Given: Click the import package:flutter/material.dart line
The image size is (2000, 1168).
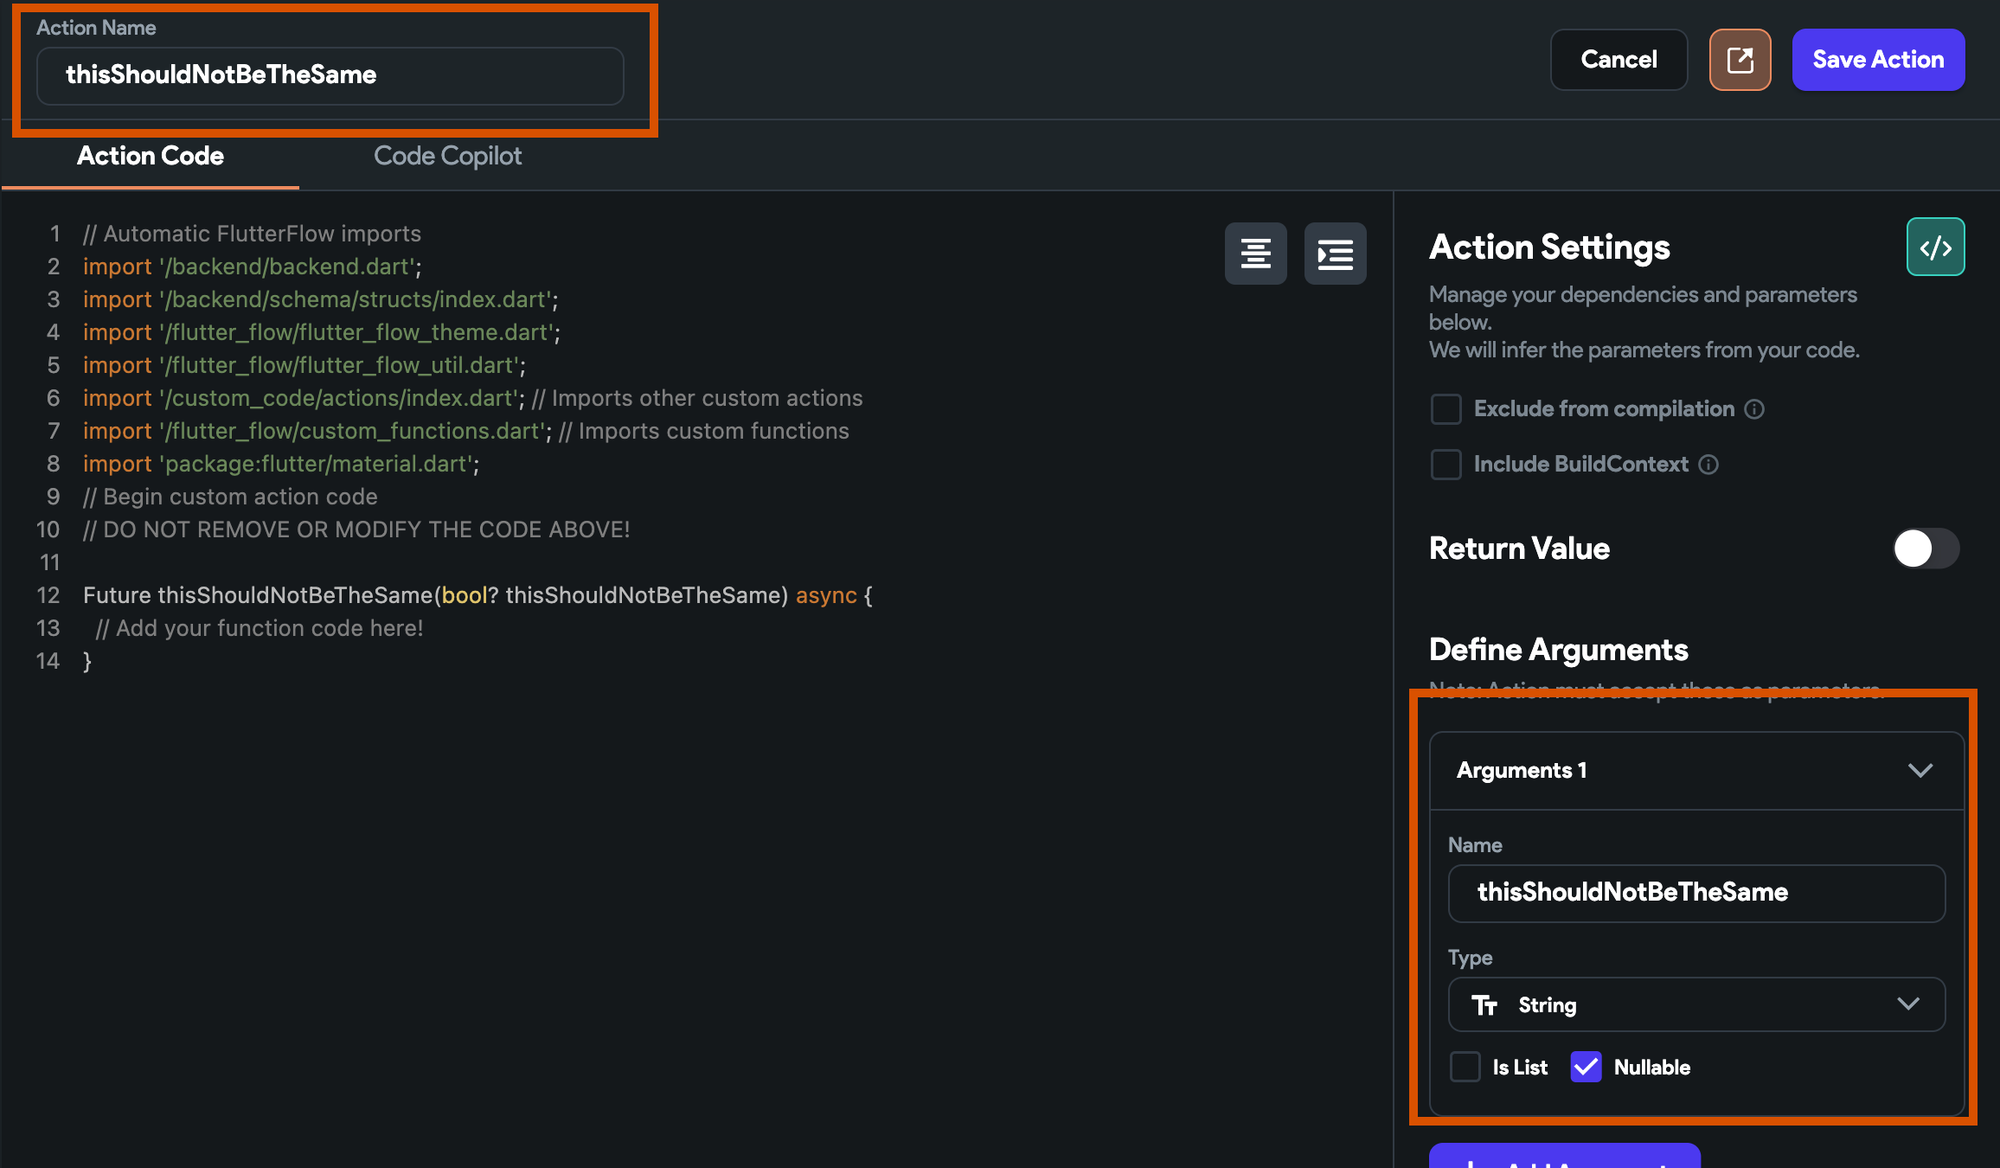Looking at the screenshot, I should [x=281, y=464].
